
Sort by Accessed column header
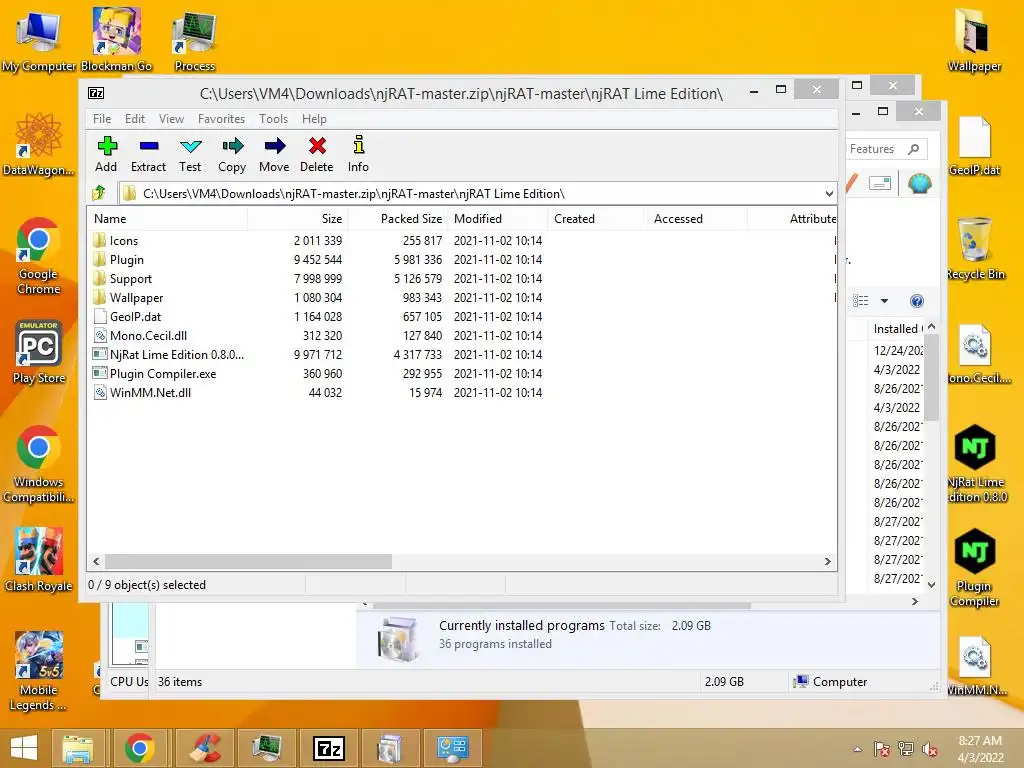pyautogui.click(x=697, y=219)
